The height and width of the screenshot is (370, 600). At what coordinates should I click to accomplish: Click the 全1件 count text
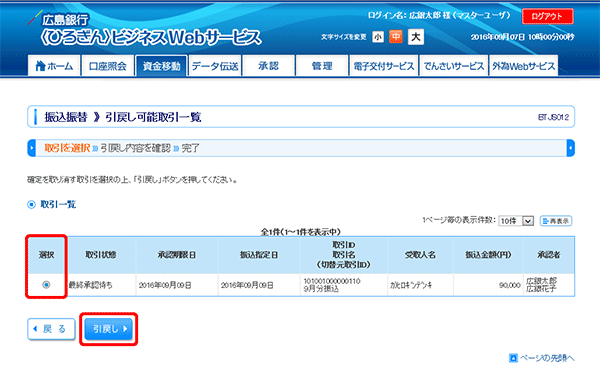tap(300, 231)
